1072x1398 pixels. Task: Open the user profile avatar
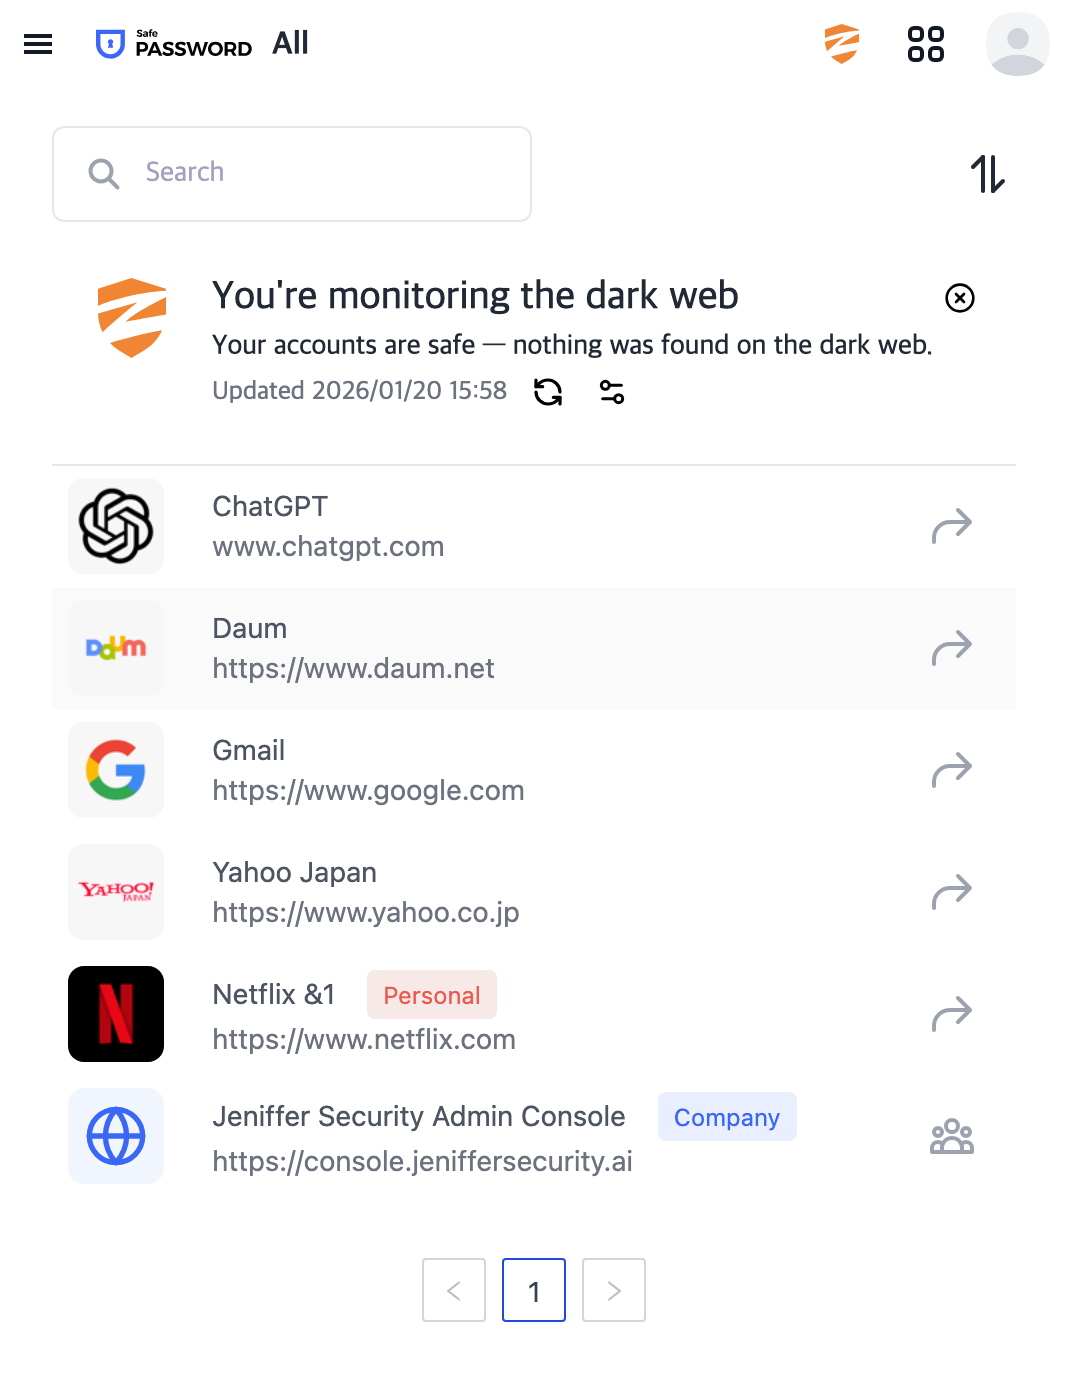[x=1017, y=44]
